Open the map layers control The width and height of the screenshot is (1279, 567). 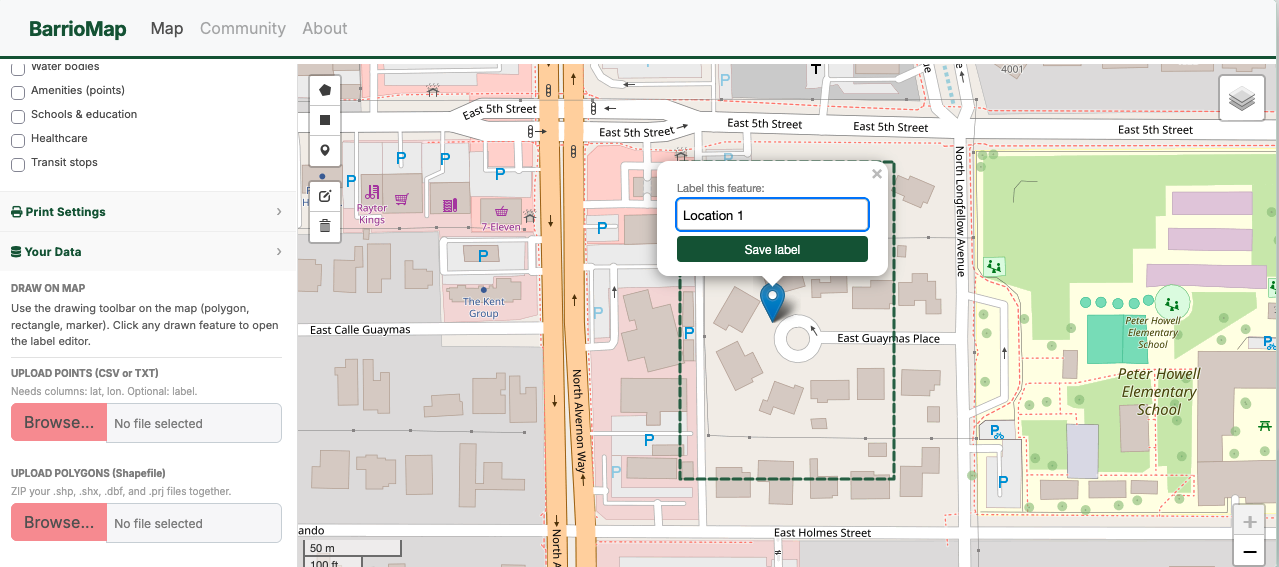pos(1242,99)
